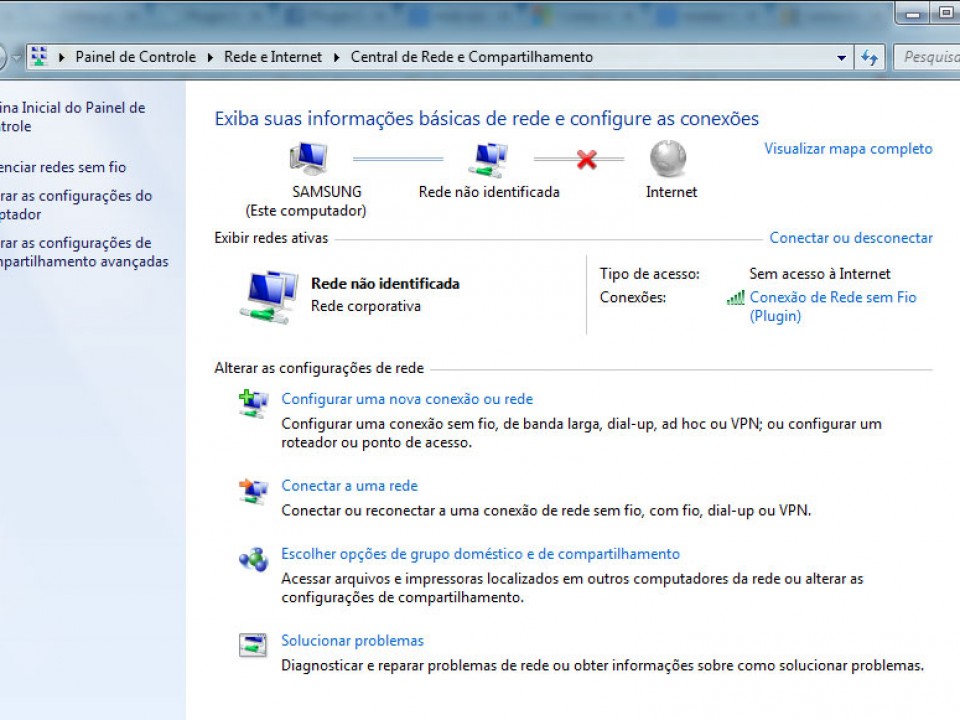The image size is (960, 720).
Task: Click the Pesquisar search field
Action: [x=927, y=57]
